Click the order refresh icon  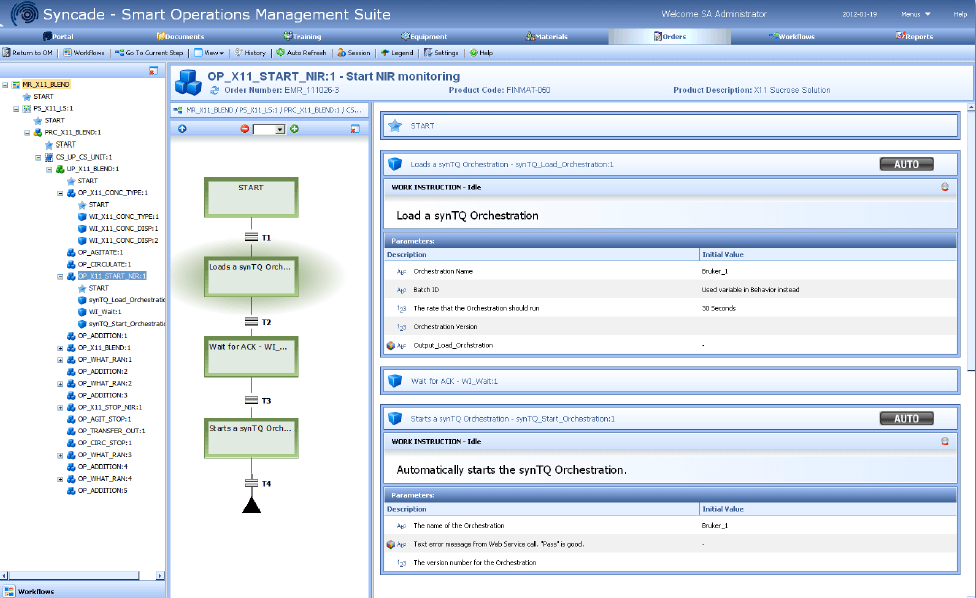[215, 91]
